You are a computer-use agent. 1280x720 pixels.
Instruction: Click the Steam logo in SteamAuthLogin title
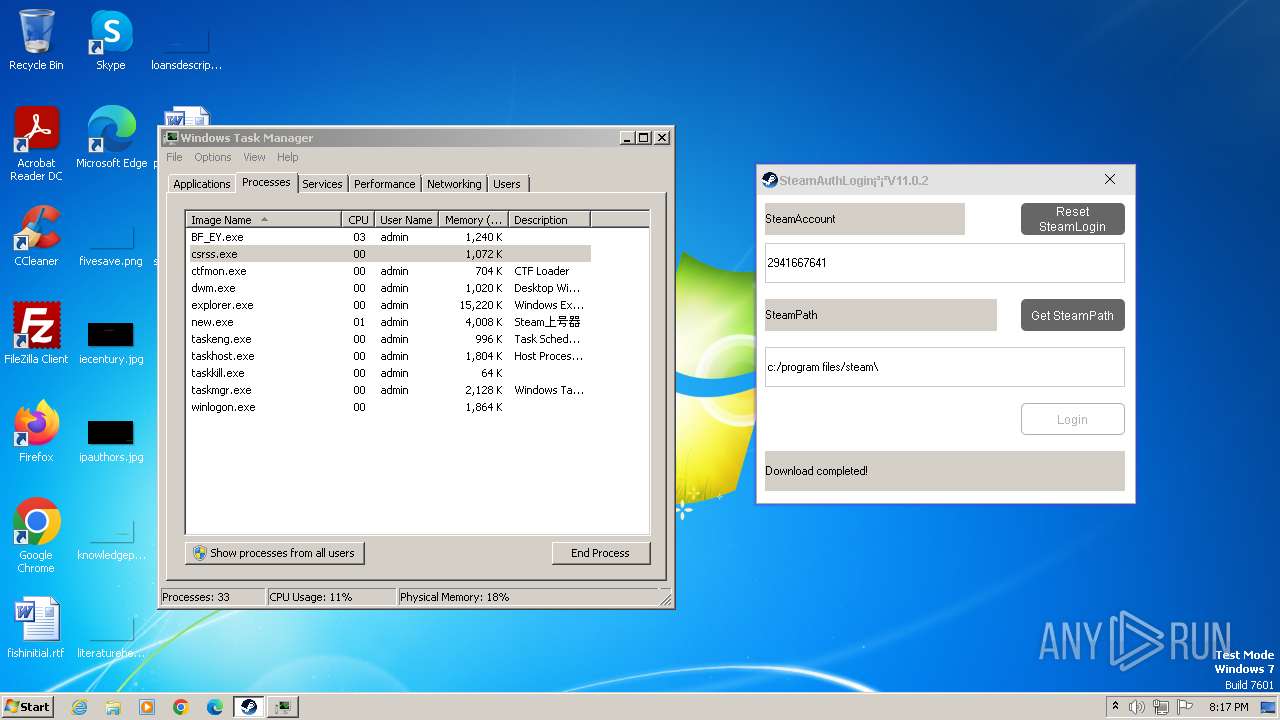(x=770, y=180)
